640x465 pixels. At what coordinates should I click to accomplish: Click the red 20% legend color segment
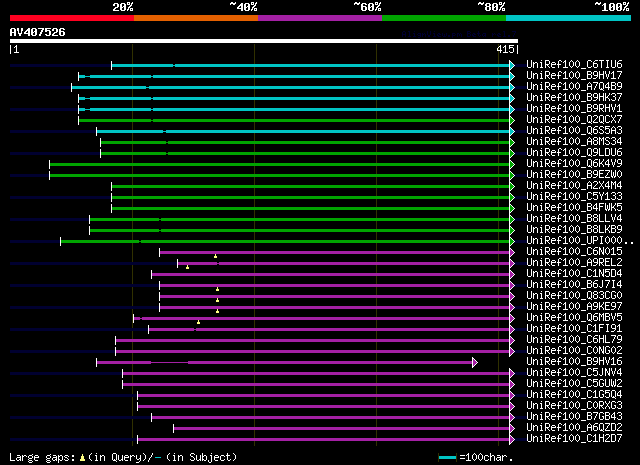click(72, 18)
